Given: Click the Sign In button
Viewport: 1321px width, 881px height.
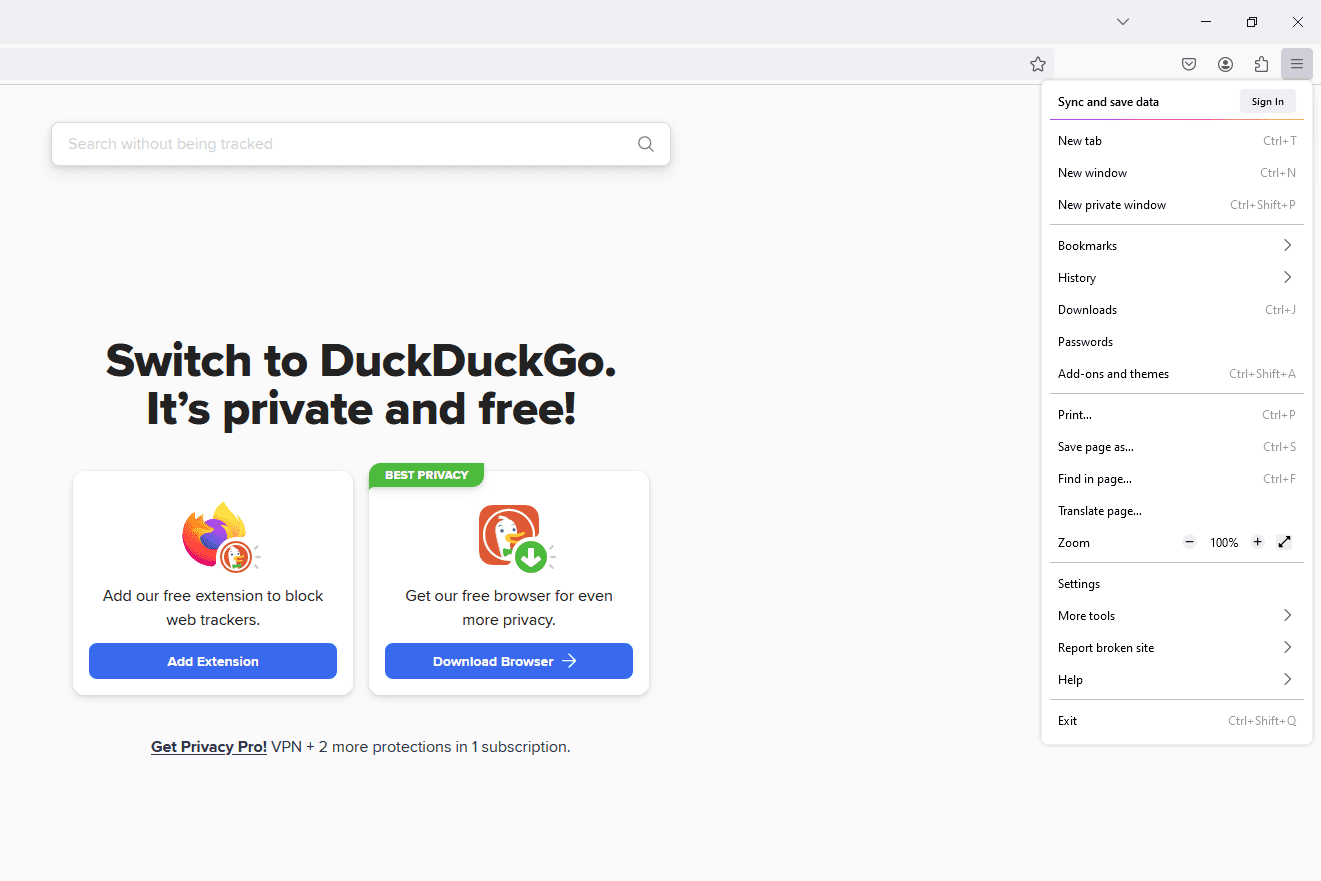Looking at the screenshot, I should click(x=1267, y=101).
